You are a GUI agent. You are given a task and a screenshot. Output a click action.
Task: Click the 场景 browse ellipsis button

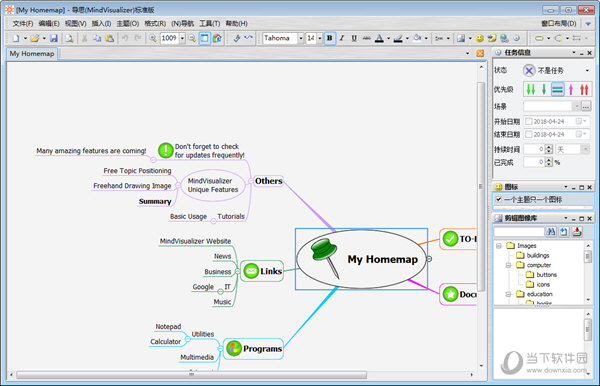[x=586, y=106]
